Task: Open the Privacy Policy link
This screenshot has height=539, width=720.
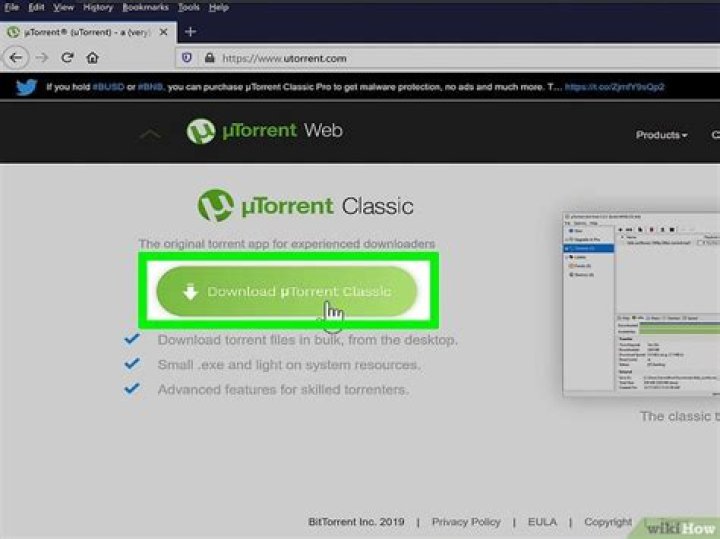Action: 466,522
